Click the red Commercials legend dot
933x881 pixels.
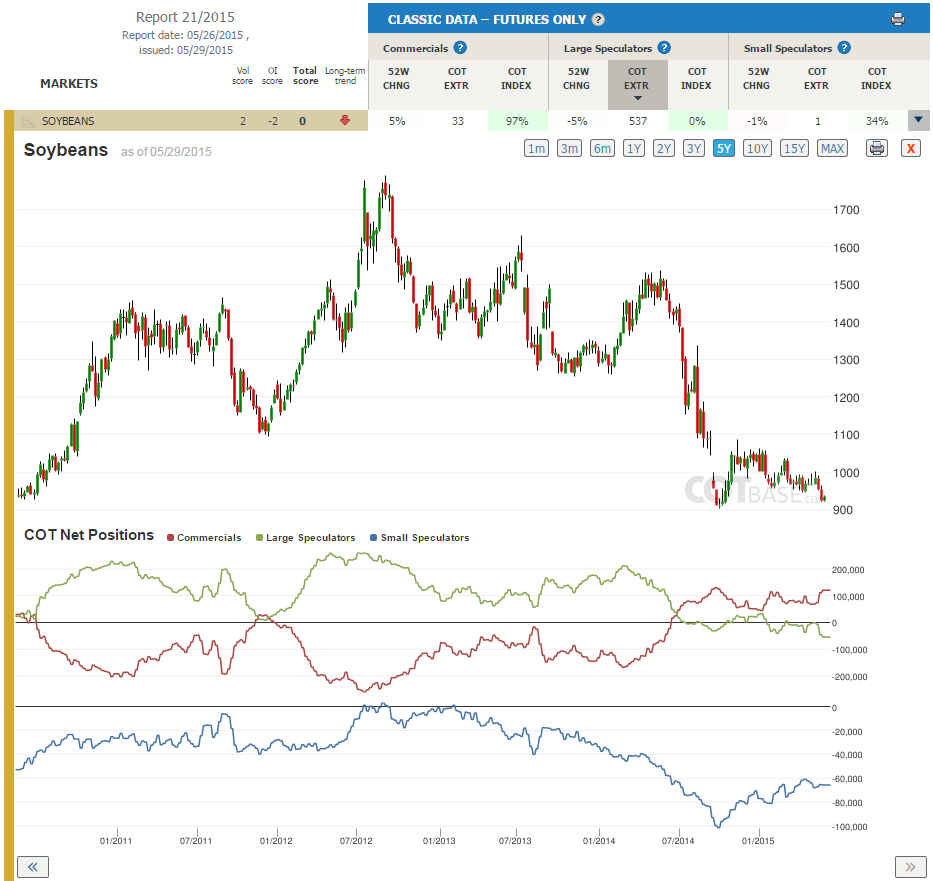click(171, 538)
